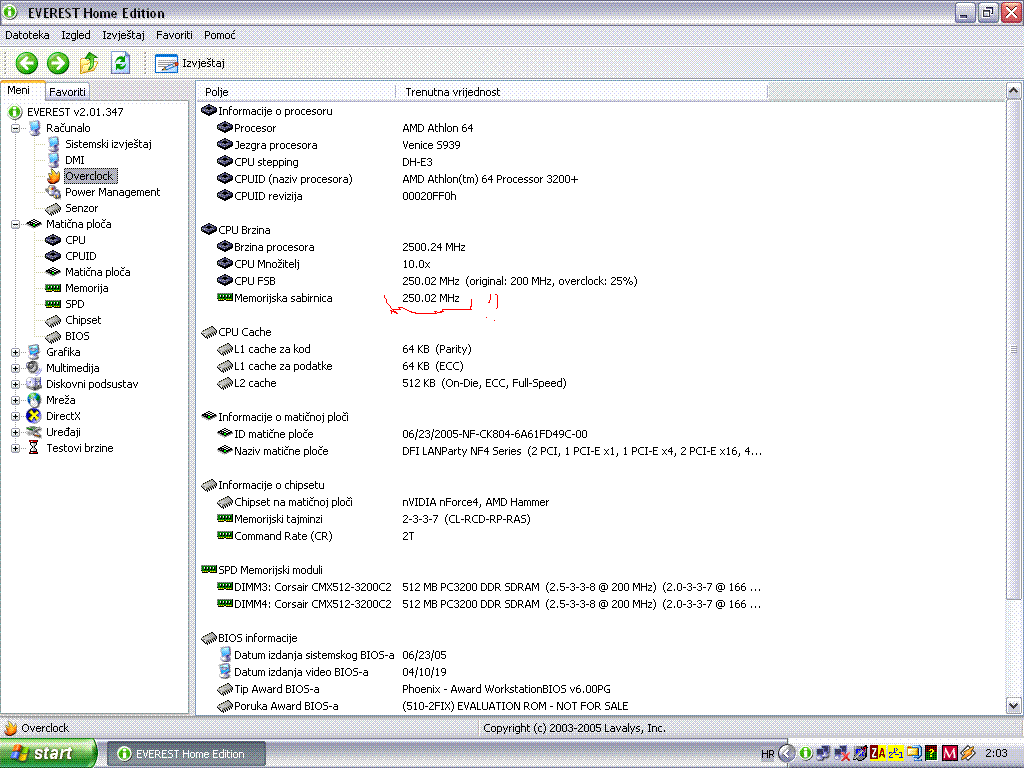Expand the Diskovni podsustav node
The width and height of the screenshot is (1024, 768).
[x=16, y=384]
